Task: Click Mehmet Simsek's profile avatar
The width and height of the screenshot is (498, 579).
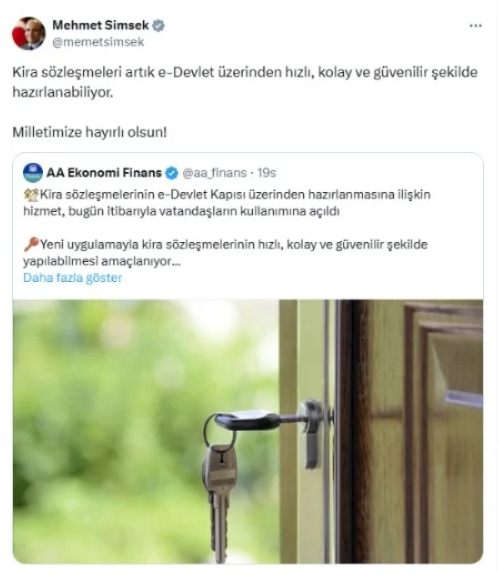Action: click(29, 33)
